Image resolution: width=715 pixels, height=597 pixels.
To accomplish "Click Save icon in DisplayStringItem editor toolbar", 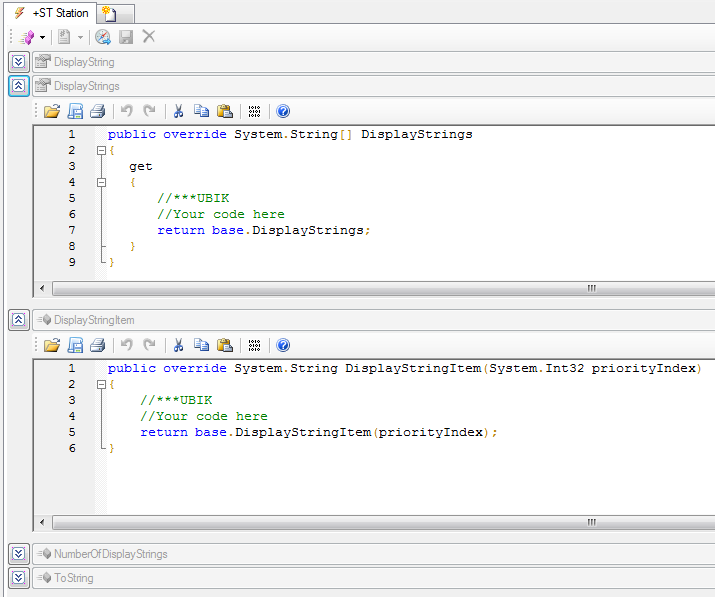I will click(x=75, y=345).
